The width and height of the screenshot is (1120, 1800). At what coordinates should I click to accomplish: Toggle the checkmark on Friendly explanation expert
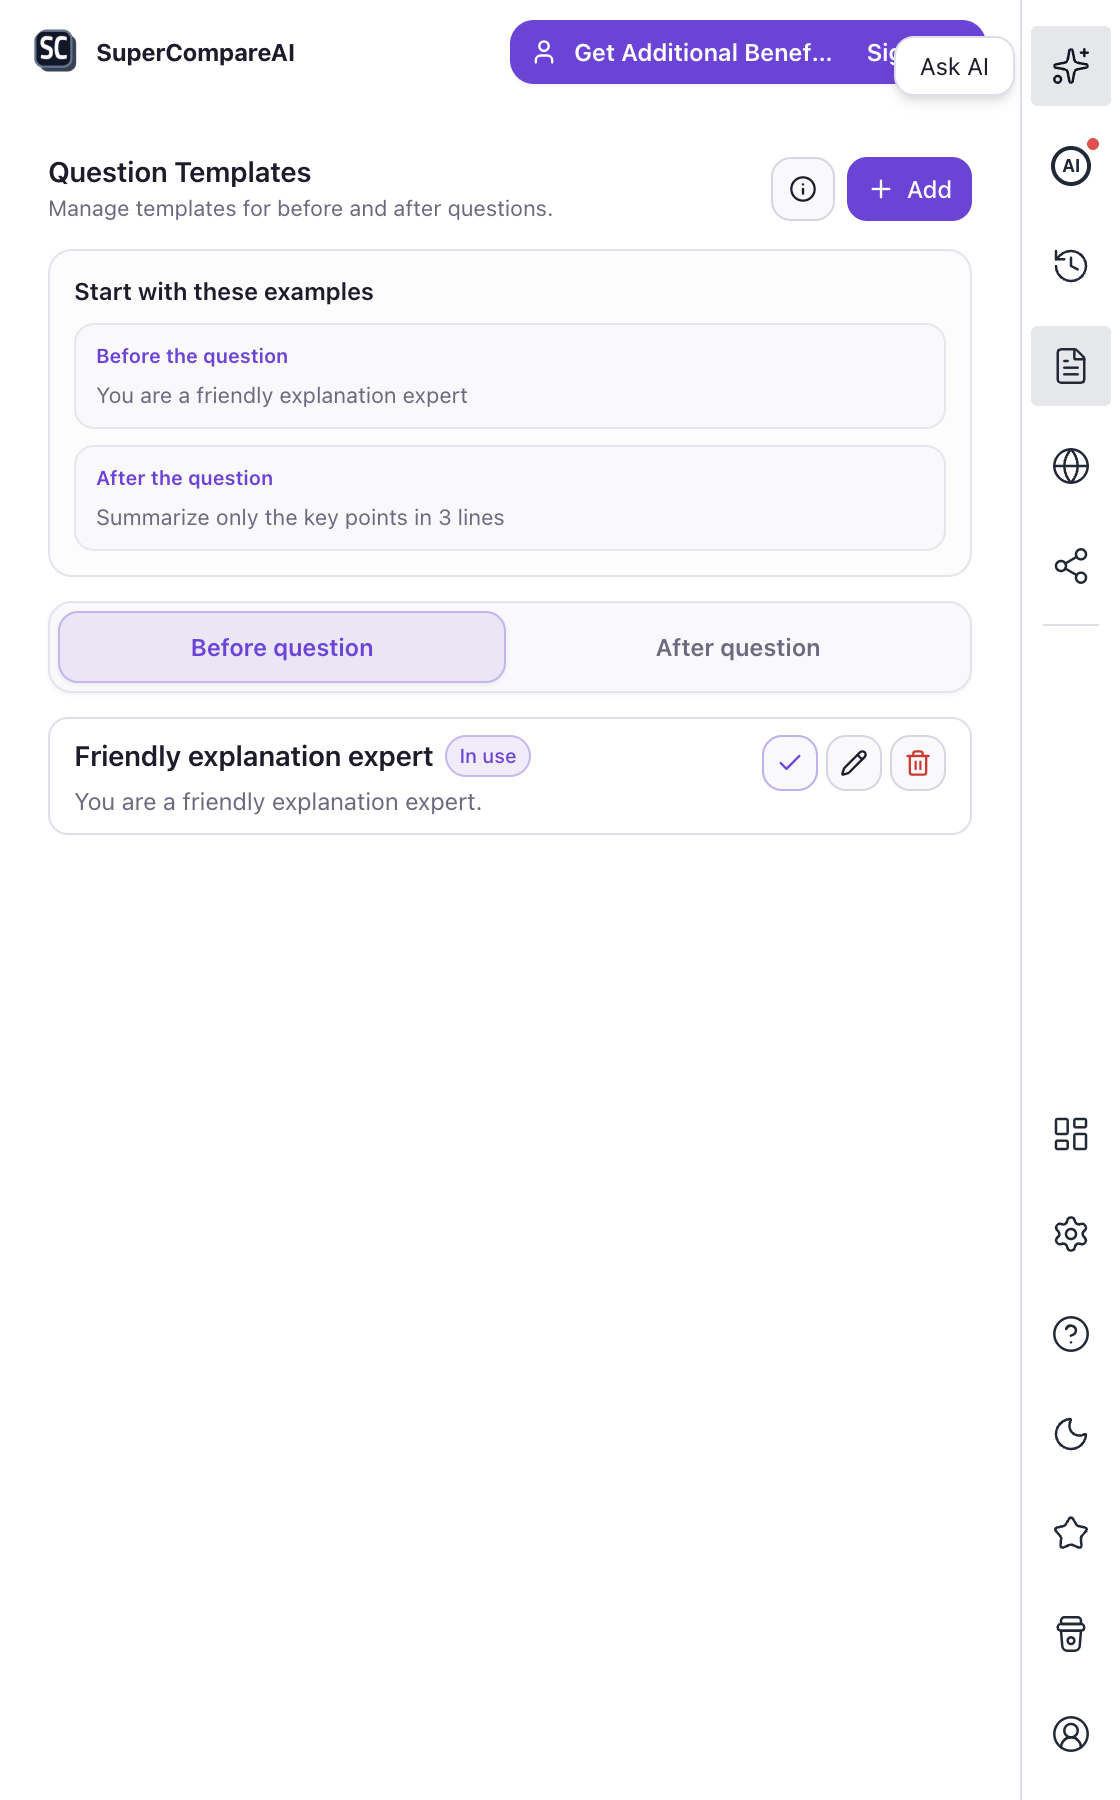(x=790, y=763)
